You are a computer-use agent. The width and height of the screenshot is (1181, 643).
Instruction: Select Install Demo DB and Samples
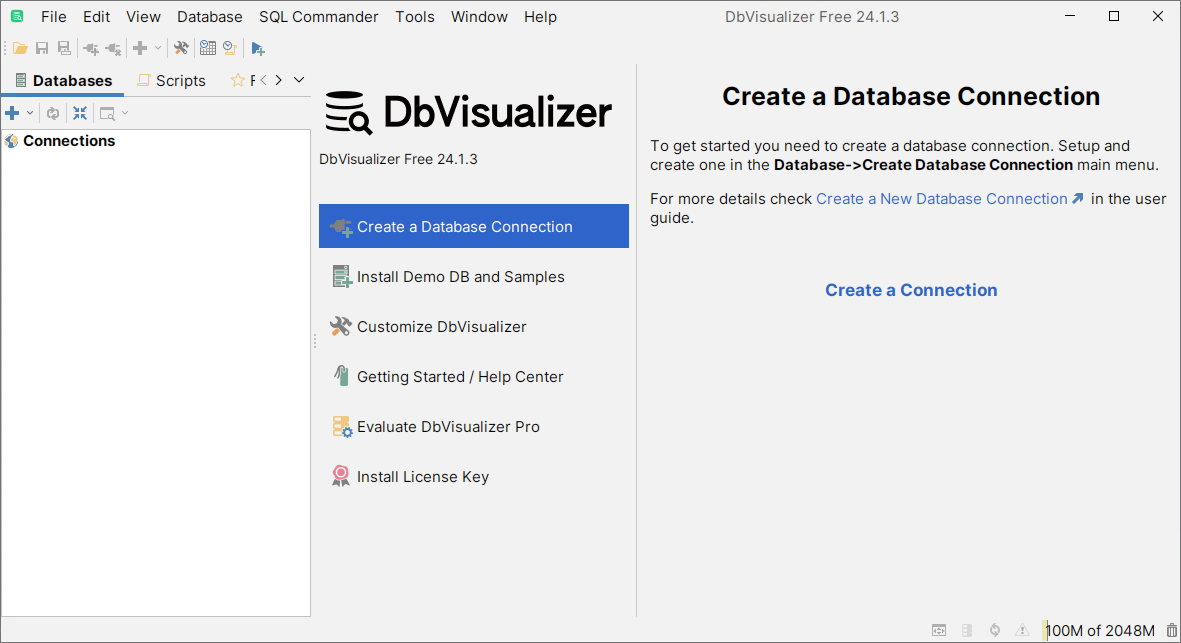(474, 276)
